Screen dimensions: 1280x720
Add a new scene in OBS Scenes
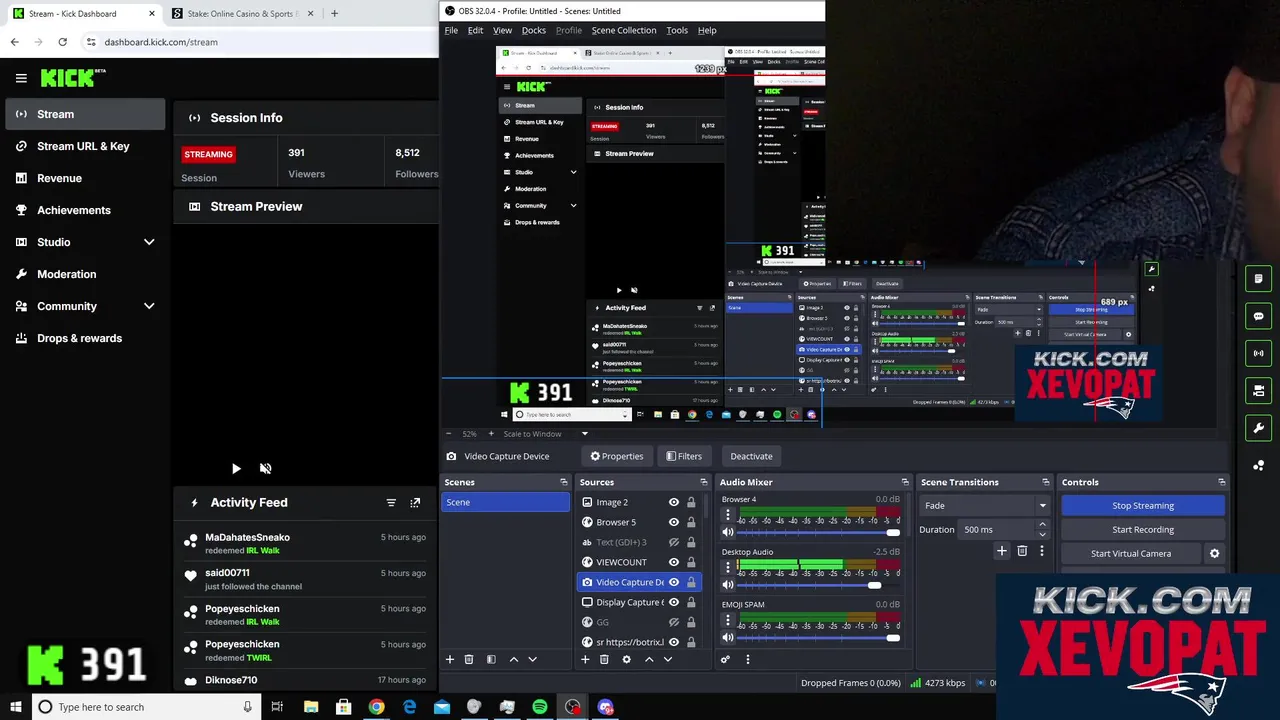[450, 659]
